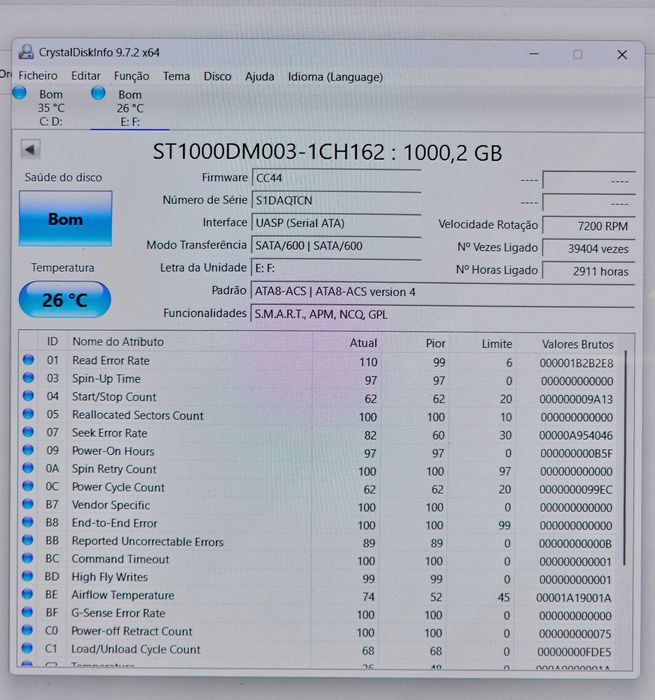The image size is (655, 700).
Task: Click status icon for Reported Uncorrectable Errors
Action: (28, 540)
